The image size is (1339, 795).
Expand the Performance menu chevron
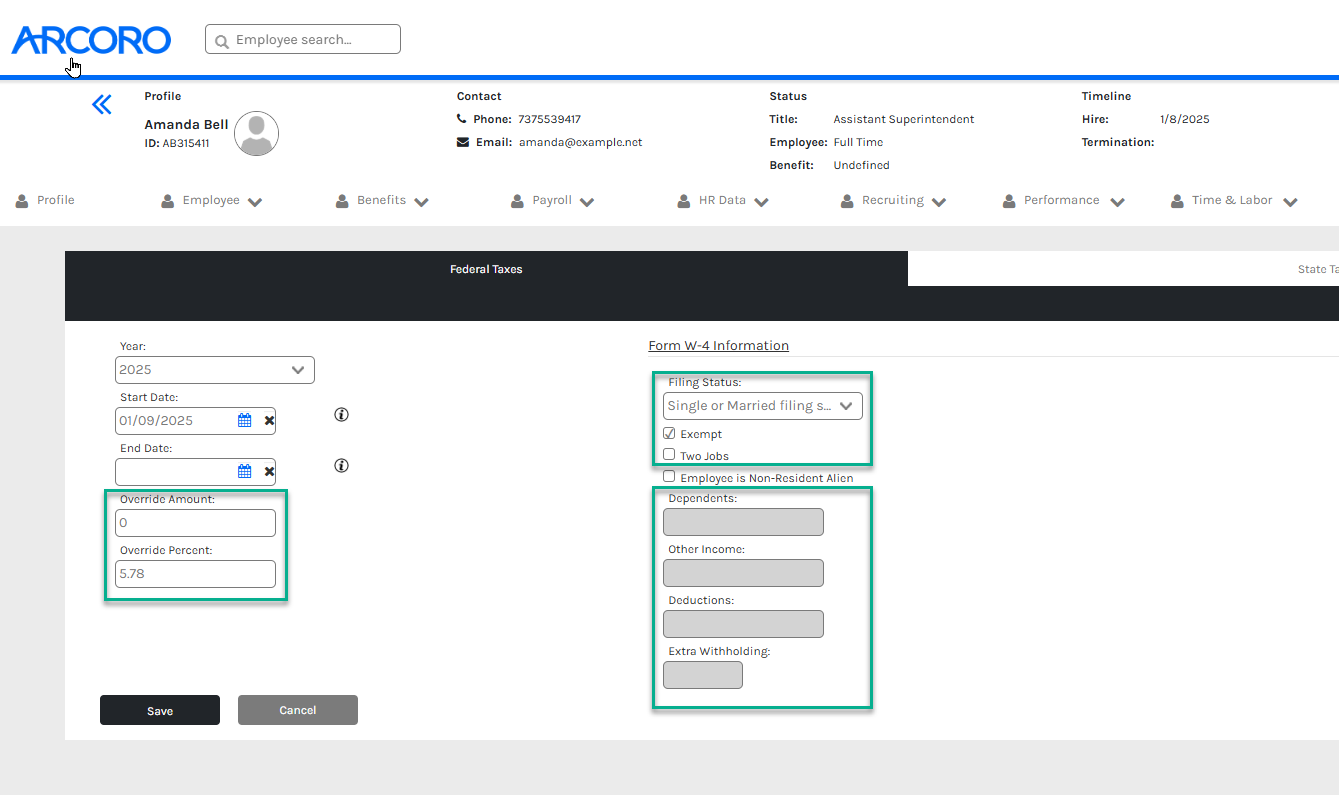tap(1117, 202)
